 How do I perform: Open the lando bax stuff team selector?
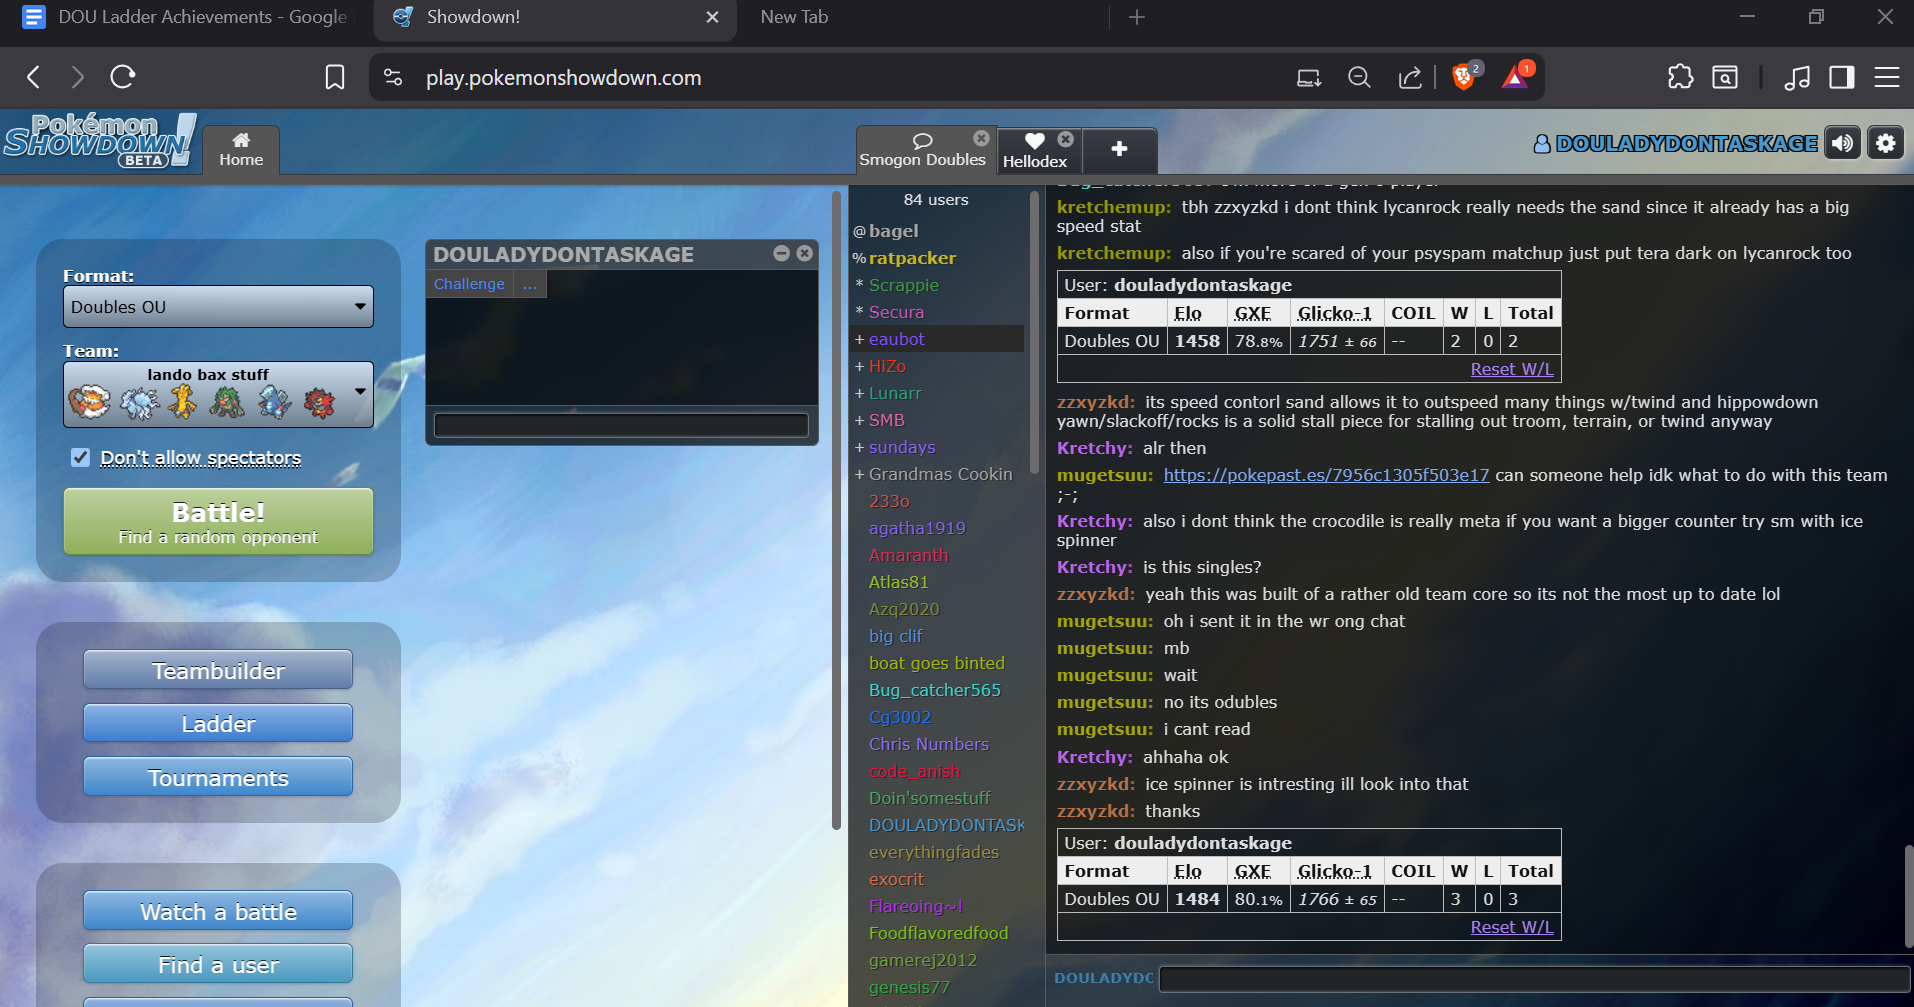click(x=218, y=394)
